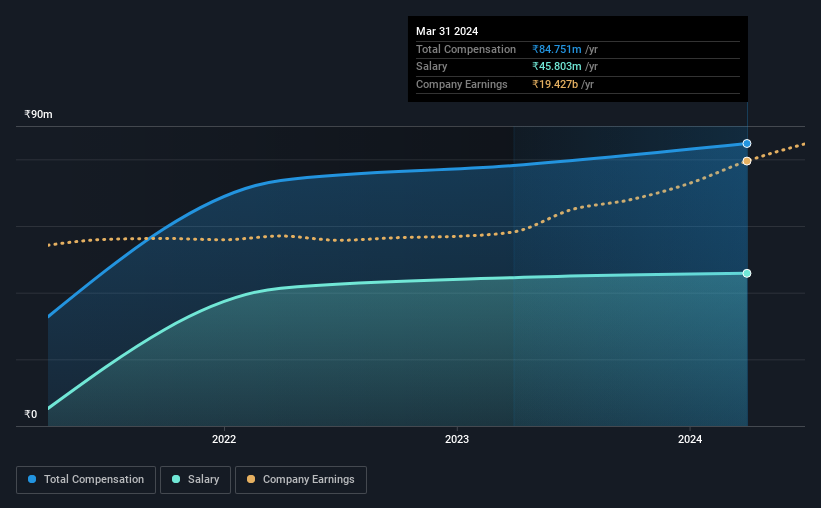Image resolution: width=821 pixels, height=508 pixels.
Task: Click the blue Total Compensation data point
Action: pyautogui.click(x=747, y=143)
